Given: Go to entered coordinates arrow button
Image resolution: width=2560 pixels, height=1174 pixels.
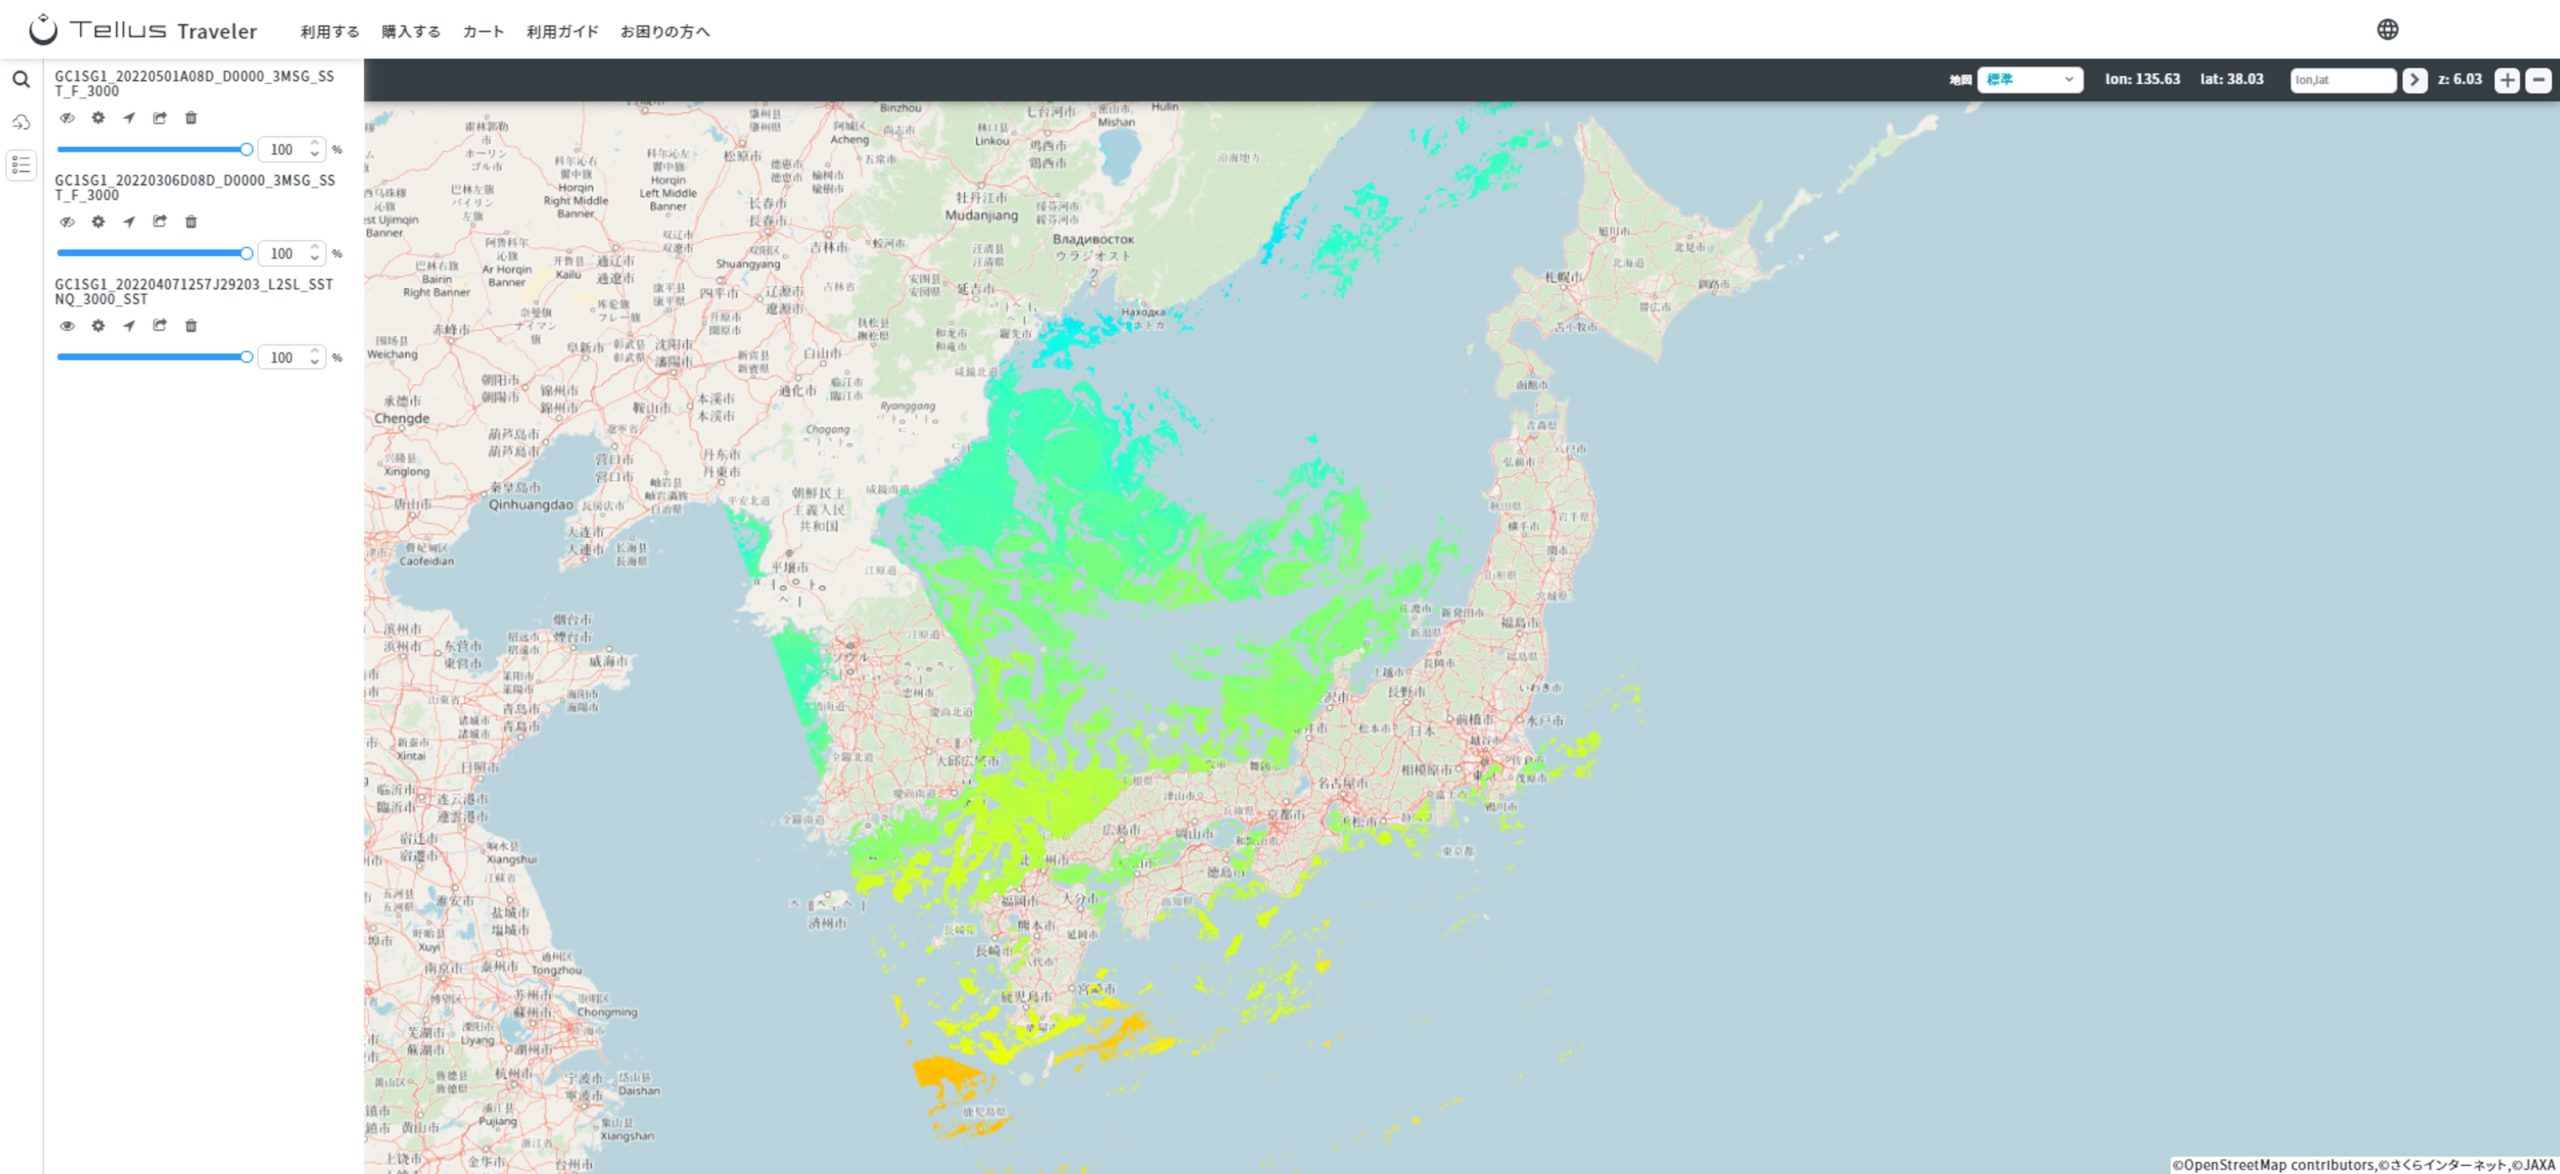Looking at the screenshot, I should 2414,80.
